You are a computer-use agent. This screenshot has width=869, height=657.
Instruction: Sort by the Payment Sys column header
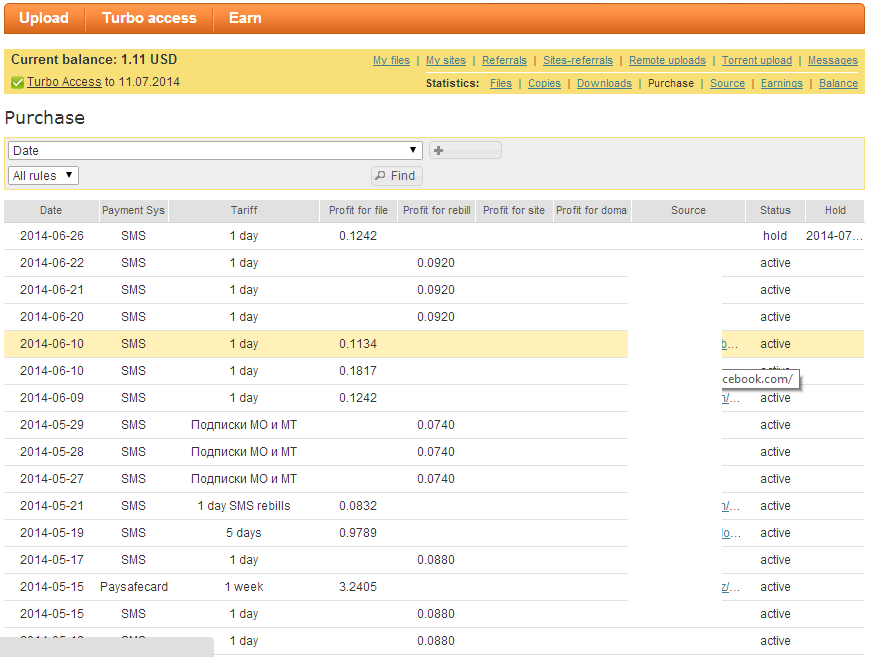coord(134,210)
